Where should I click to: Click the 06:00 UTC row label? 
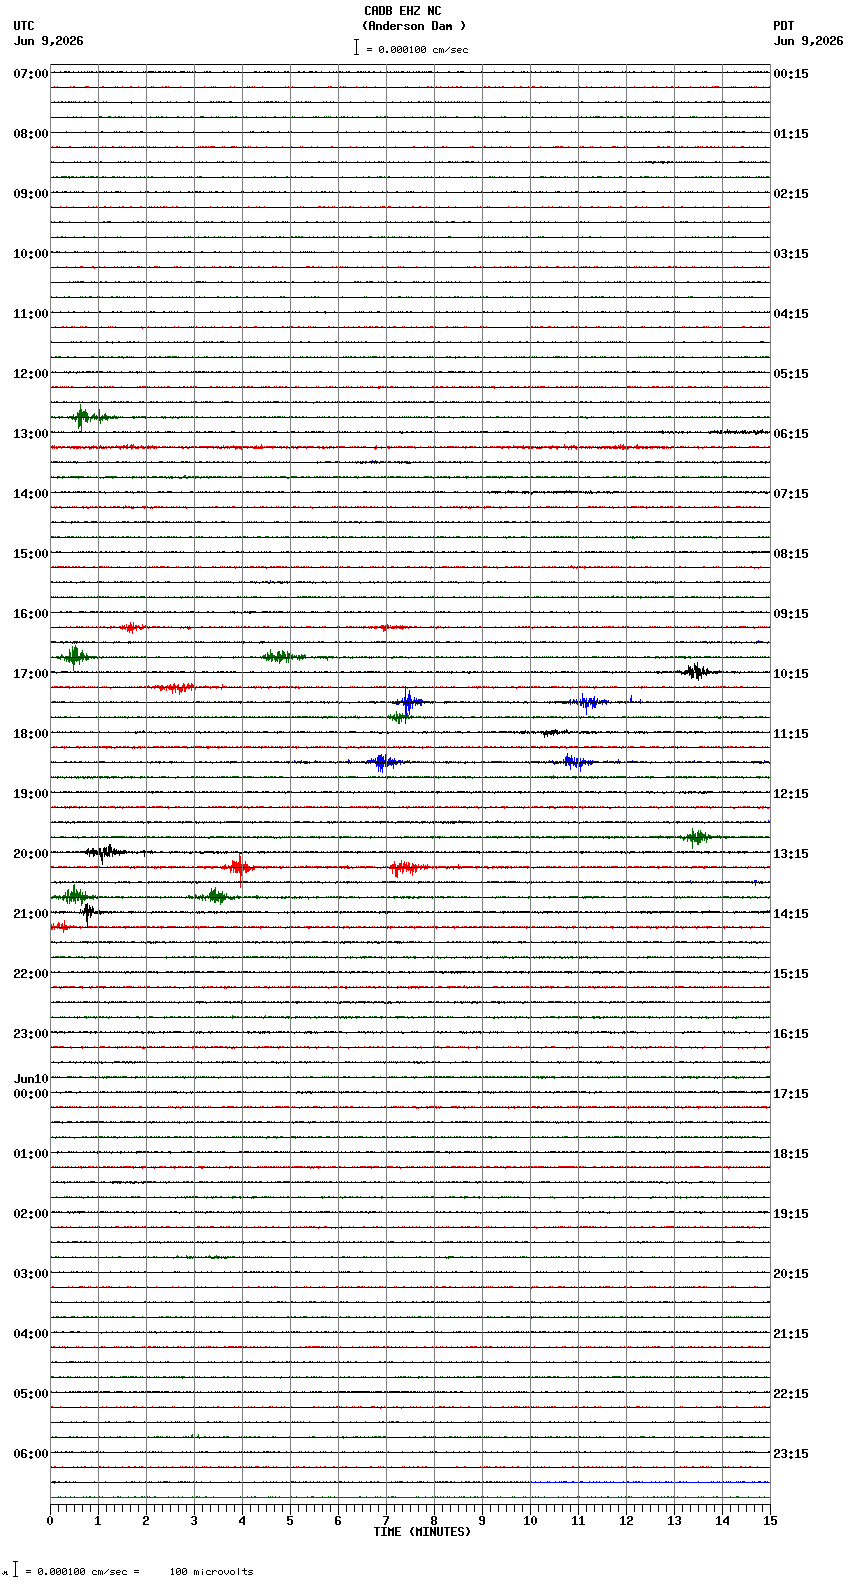click(x=31, y=1454)
